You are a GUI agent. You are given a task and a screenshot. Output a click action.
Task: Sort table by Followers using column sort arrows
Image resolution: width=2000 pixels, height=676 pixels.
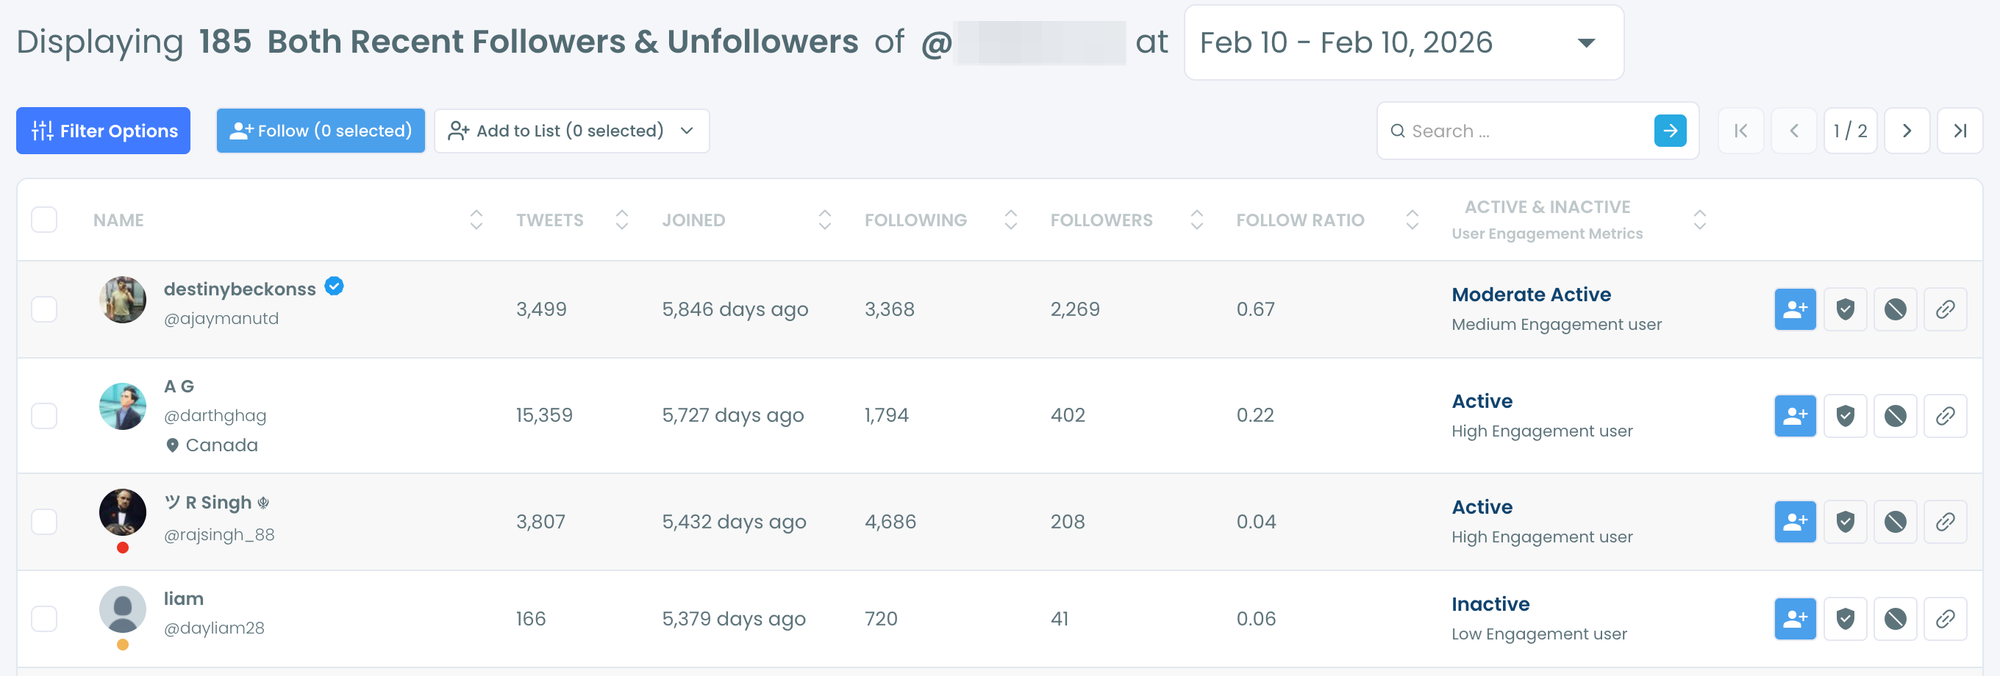click(1196, 219)
